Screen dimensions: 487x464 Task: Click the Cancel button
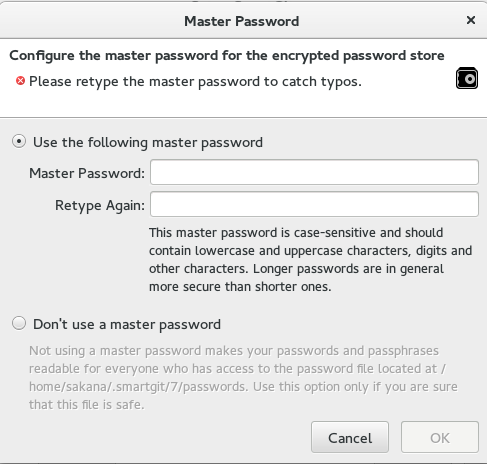350,437
